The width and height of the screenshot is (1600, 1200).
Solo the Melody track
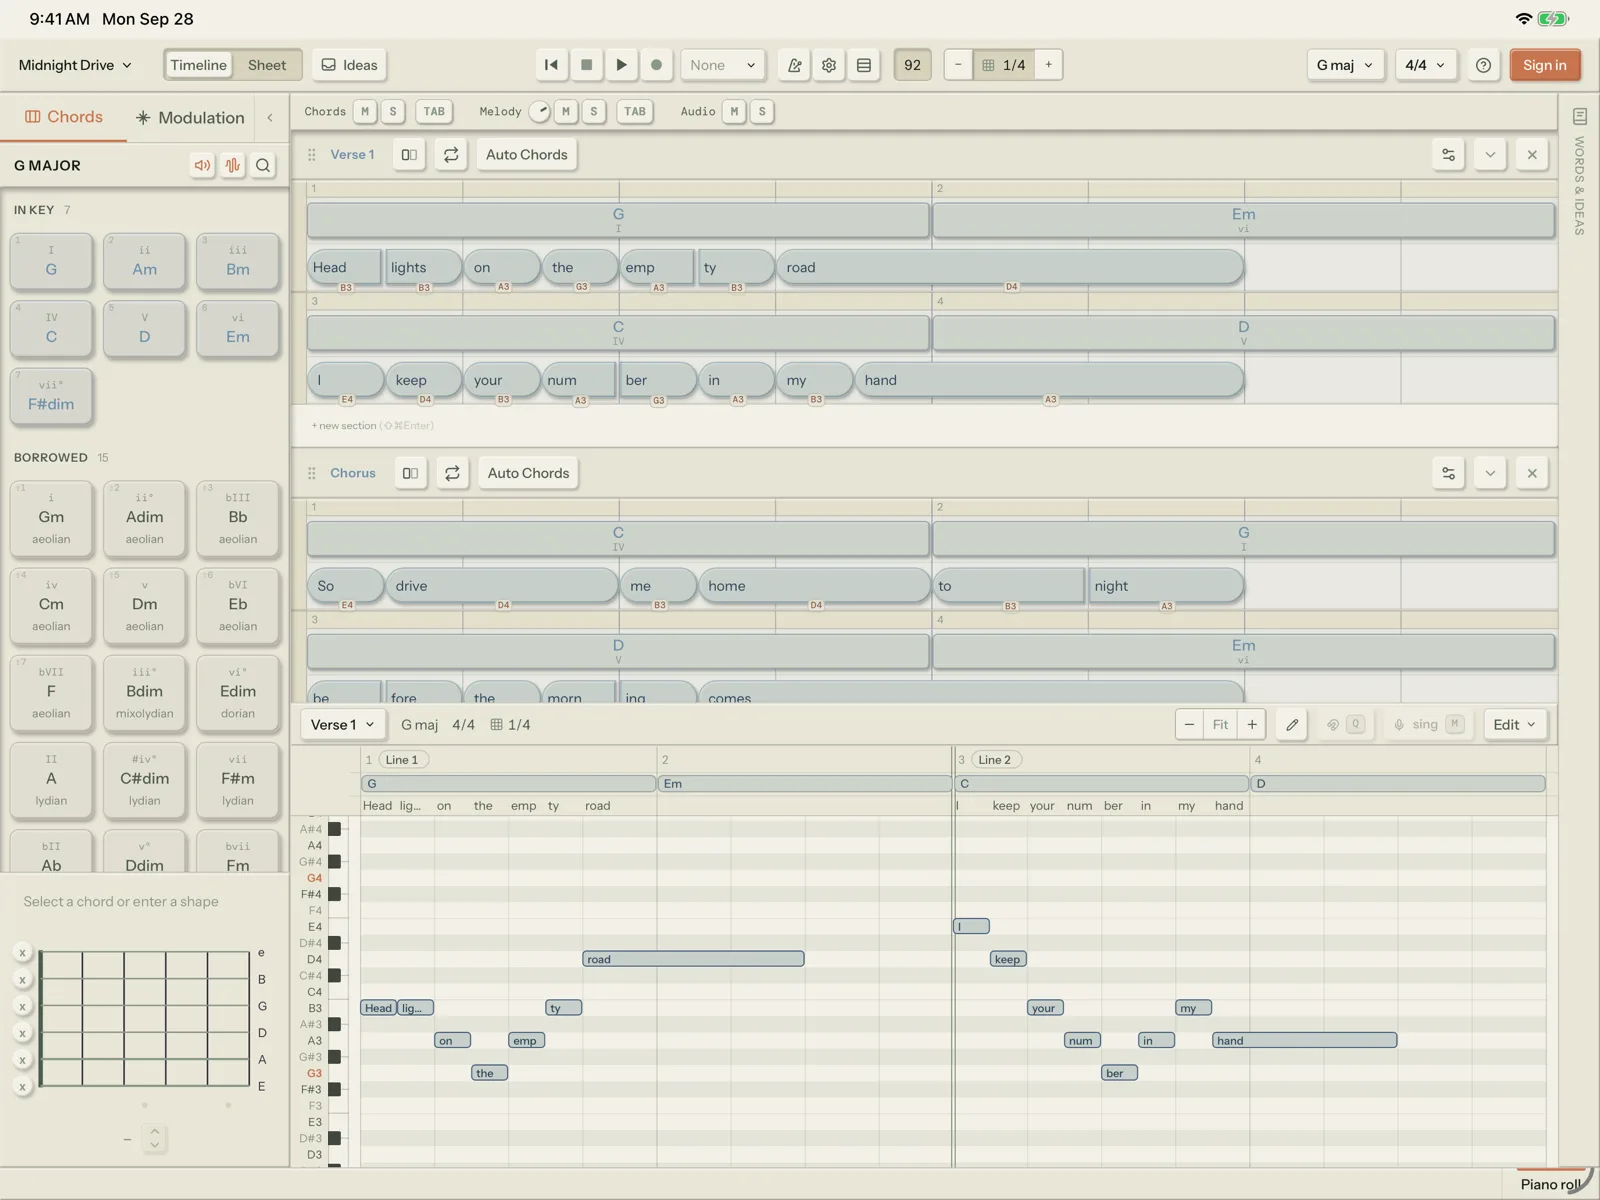(594, 111)
